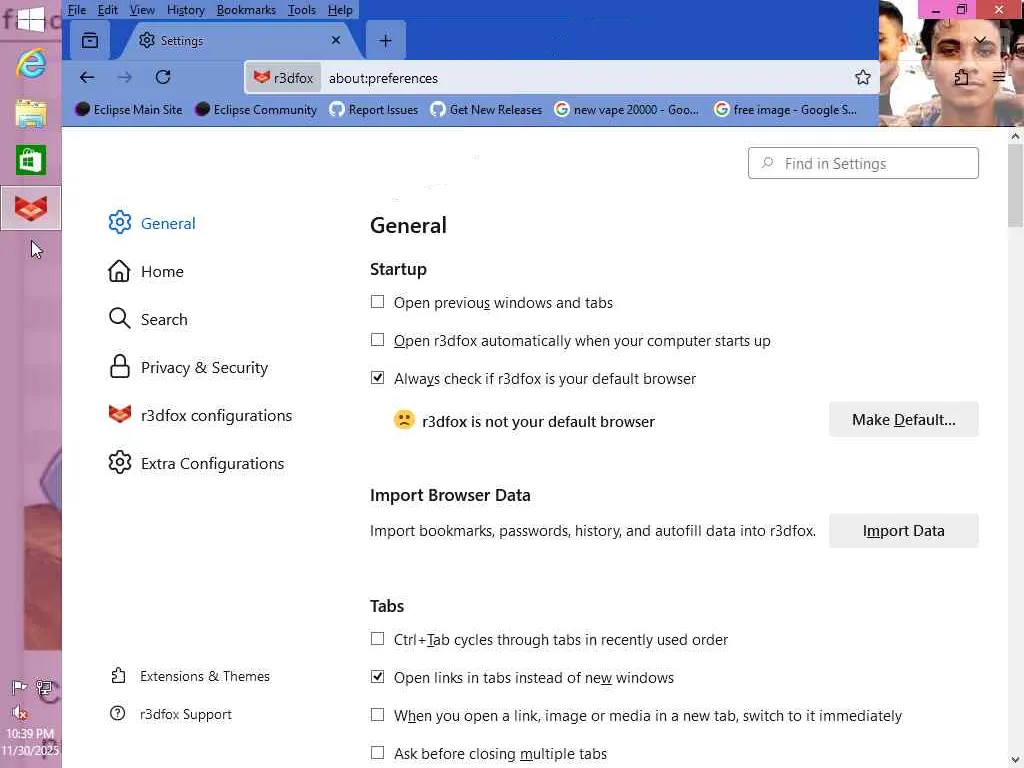Reload the current page
The image size is (1024, 768).
pyautogui.click(x=163, y=78)
